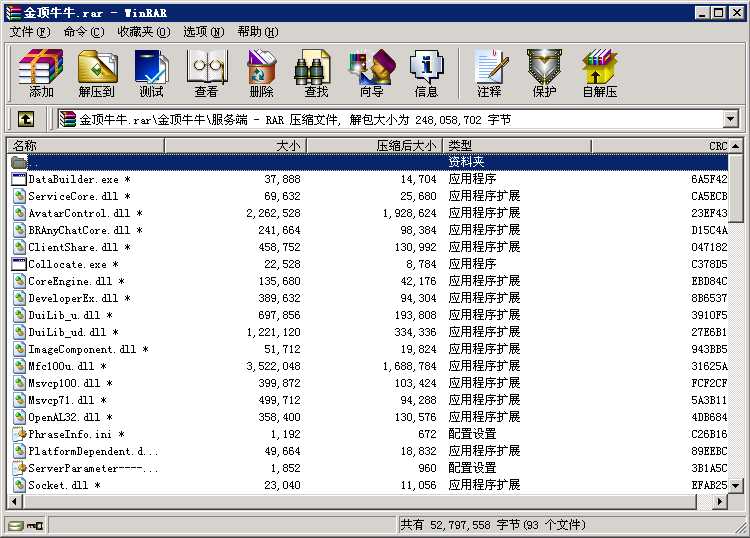Click the drive and key status bar icon
Image resolution: width=750 pixels, height=538 pixels.
pyautogui.click(x=26, y=526)
